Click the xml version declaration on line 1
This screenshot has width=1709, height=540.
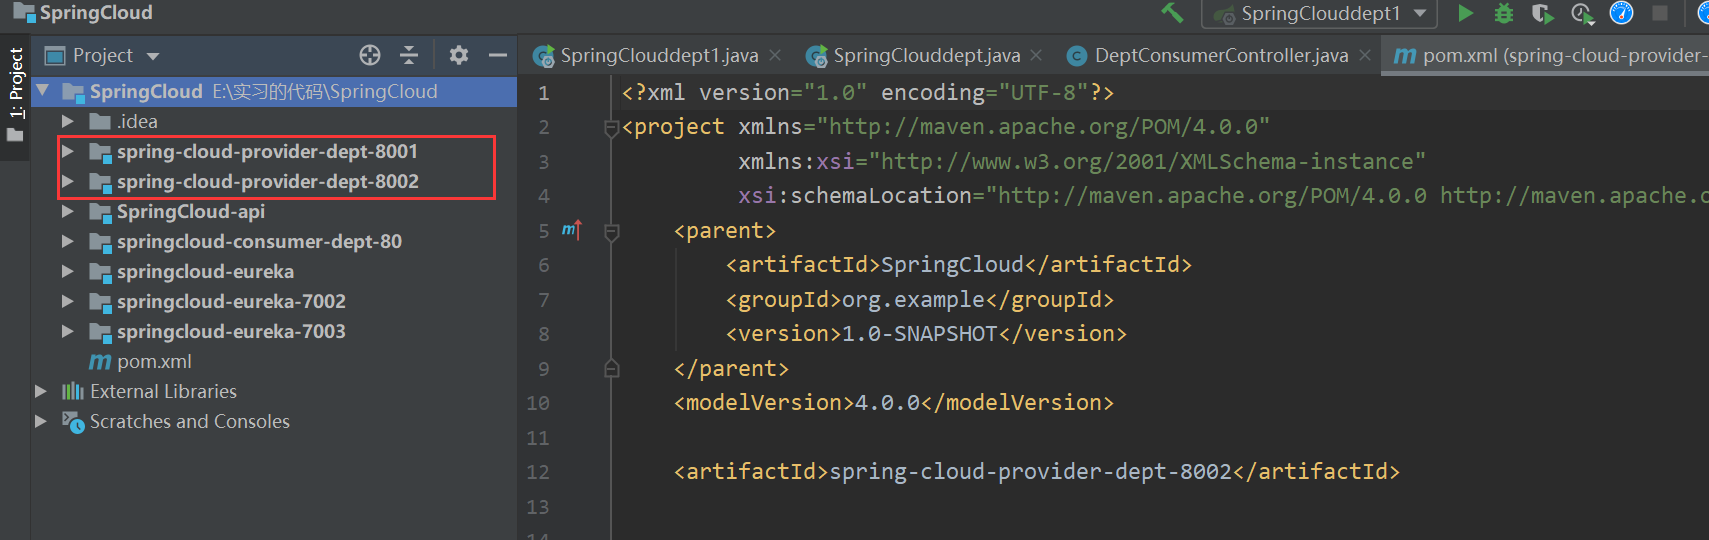[x=868, y=93]
